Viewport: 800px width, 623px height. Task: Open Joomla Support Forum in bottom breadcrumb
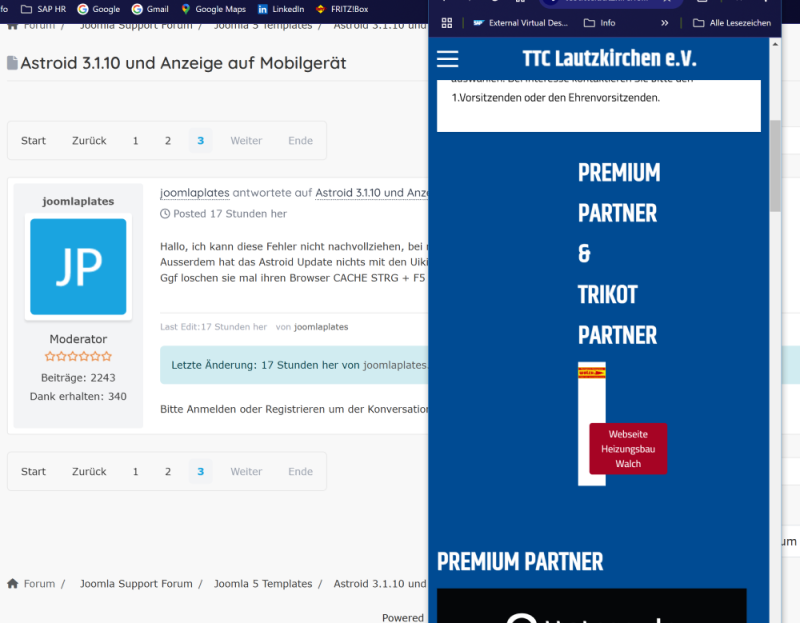click(x=136, y=584)
